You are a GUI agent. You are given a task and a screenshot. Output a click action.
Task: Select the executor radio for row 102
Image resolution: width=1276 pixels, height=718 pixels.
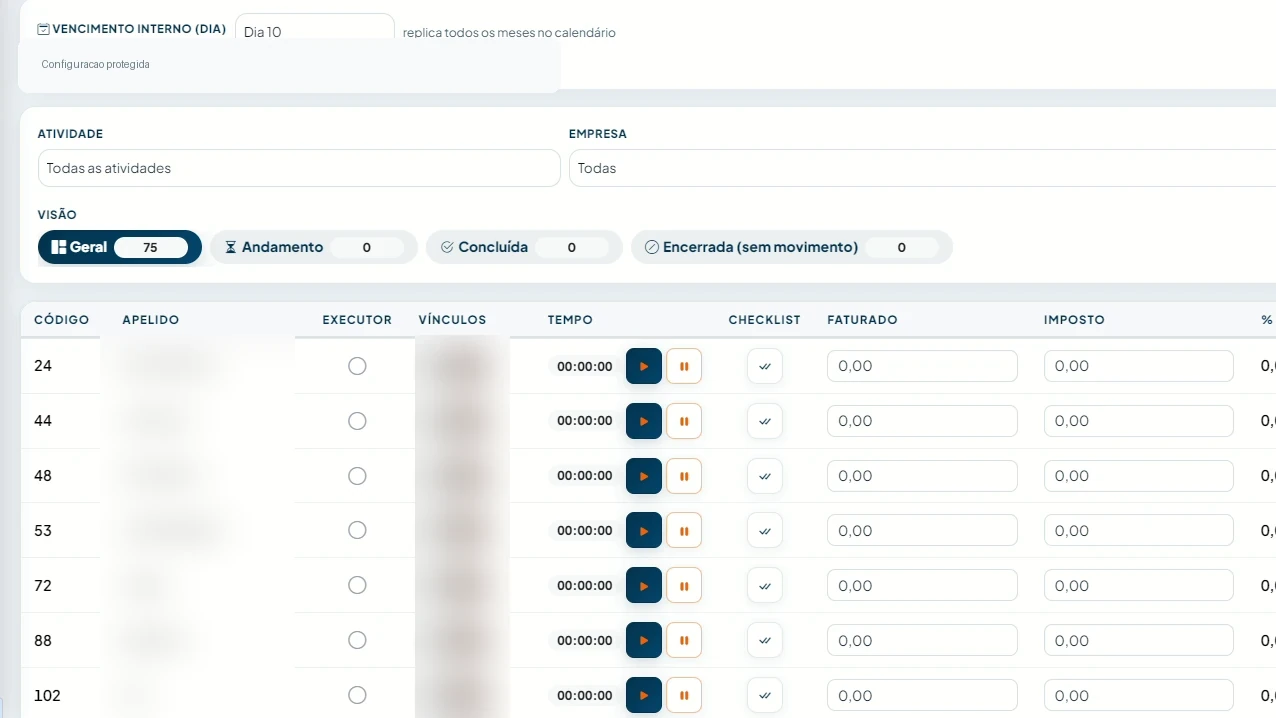(x=357, y=696)
